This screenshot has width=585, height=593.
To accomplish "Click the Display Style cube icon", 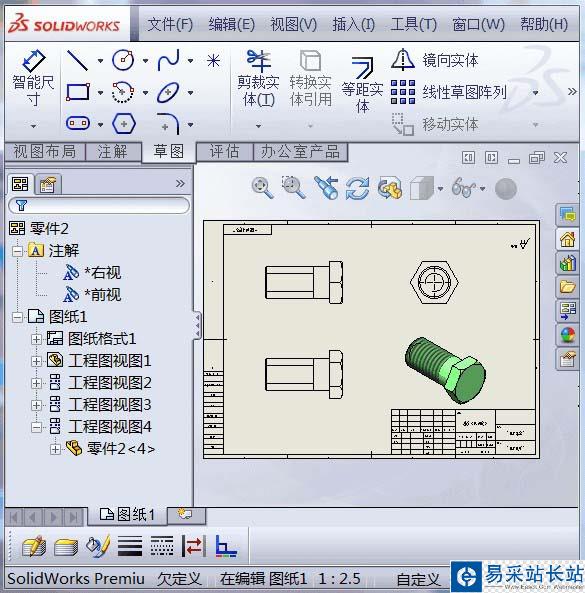I will click(x=421, y=188).
